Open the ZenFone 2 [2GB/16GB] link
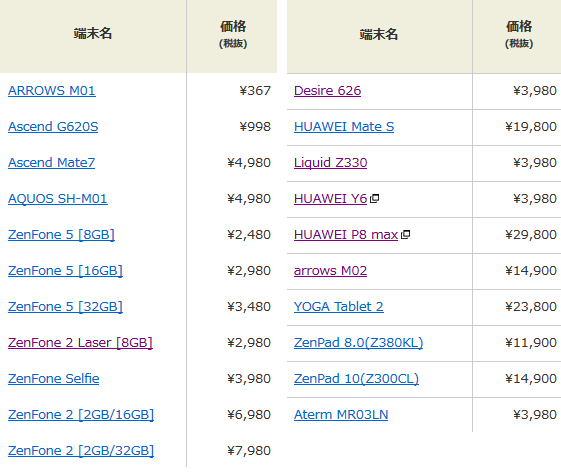Screen dimensions: 561x472 [x=81, y=415]
